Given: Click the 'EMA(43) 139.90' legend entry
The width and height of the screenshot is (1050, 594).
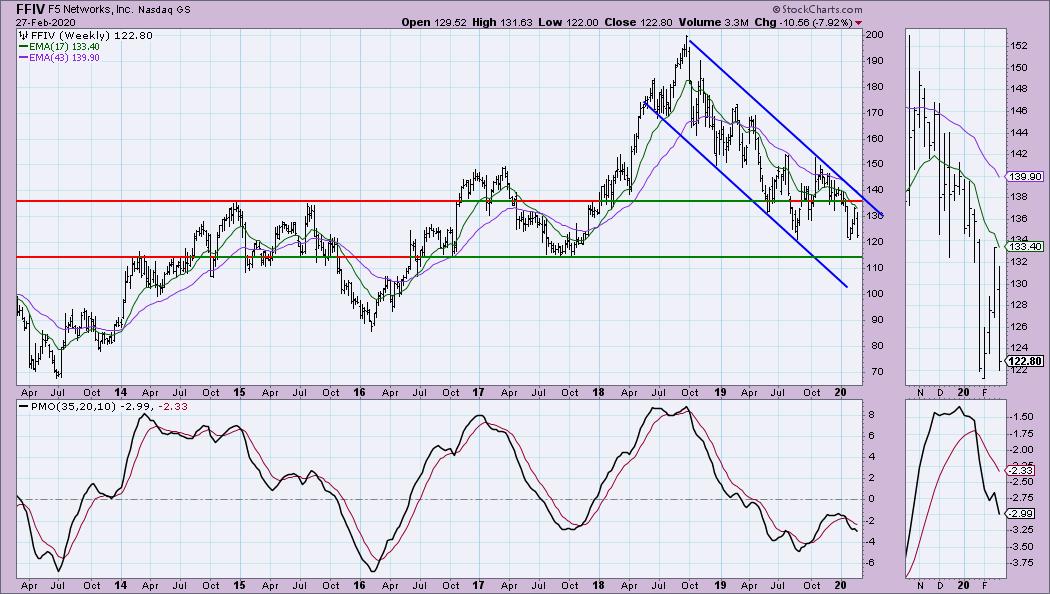Looking at the screenshot, I should point(64,58).
